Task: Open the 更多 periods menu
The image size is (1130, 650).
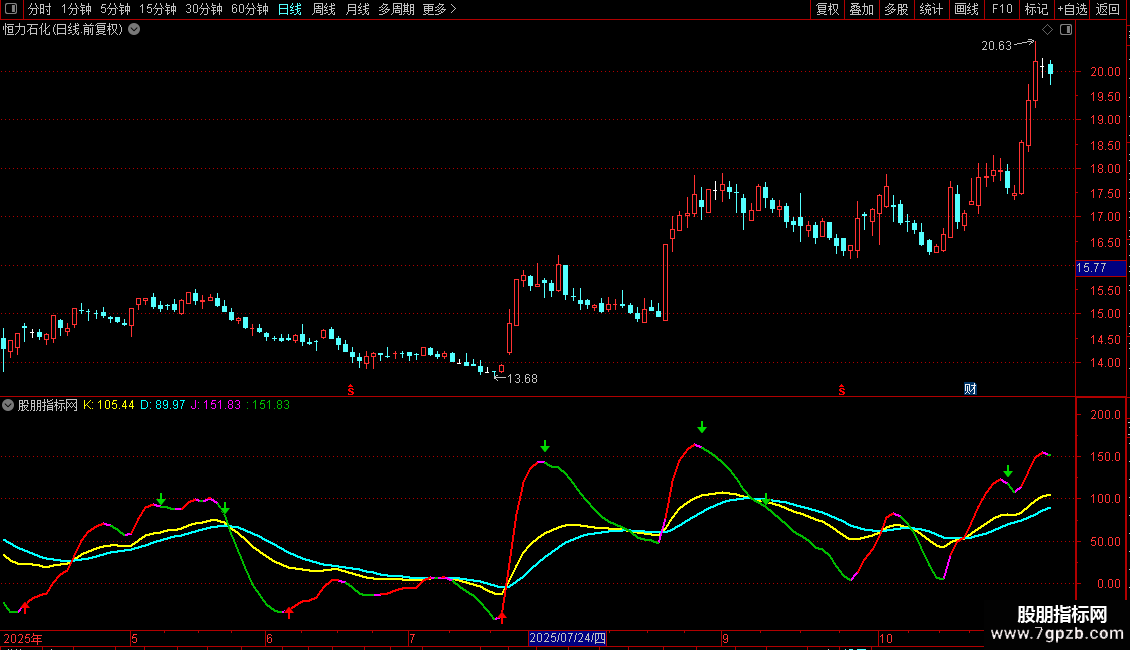Action: coord(439,9)
